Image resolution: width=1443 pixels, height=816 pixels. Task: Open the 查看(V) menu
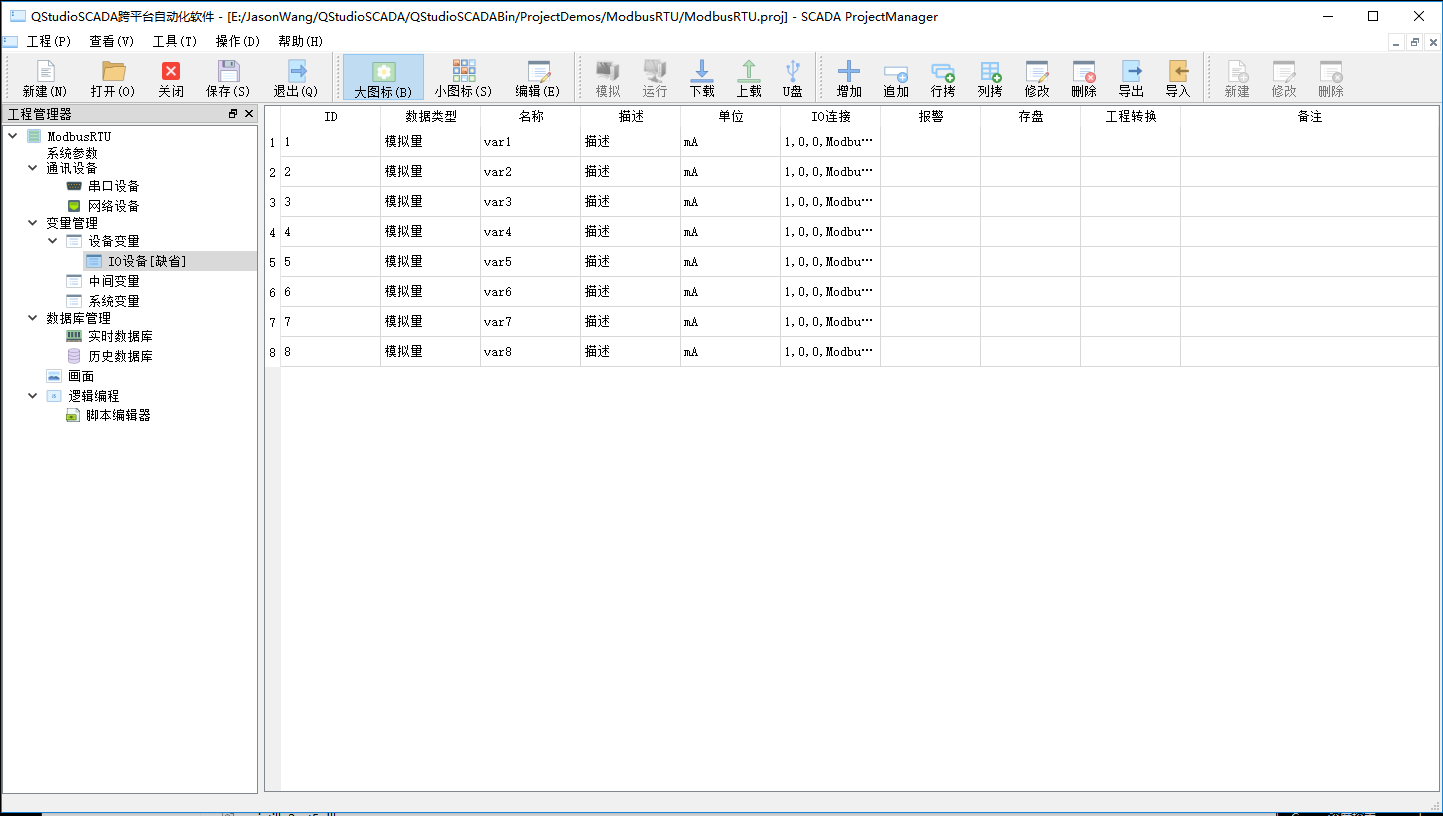coord(110,41)
